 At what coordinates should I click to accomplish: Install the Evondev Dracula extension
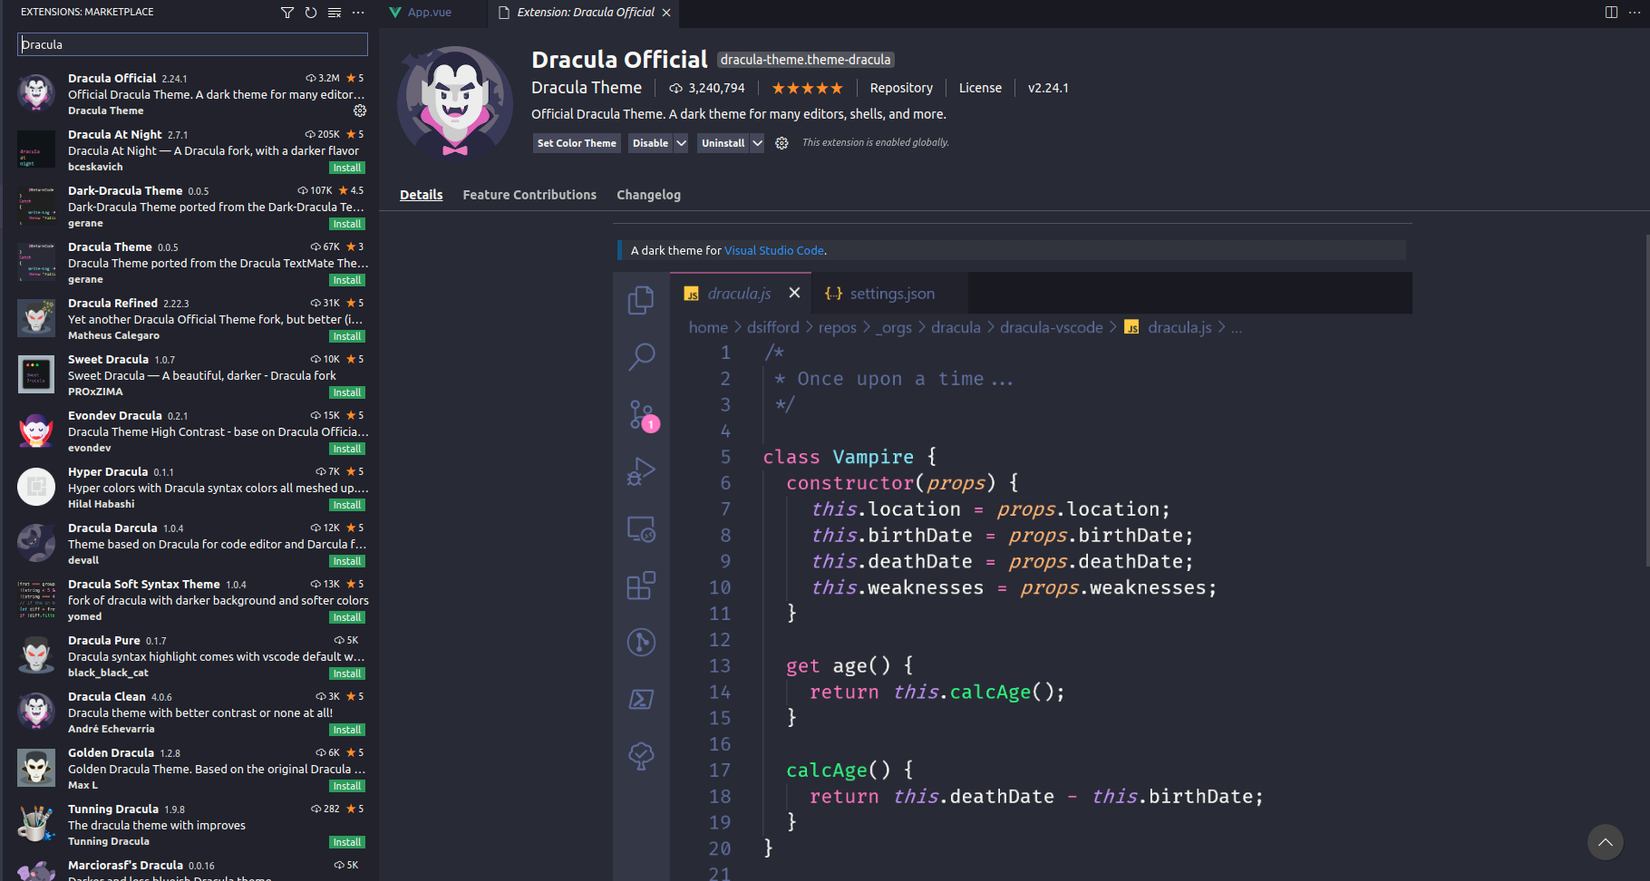pos(347,449)
